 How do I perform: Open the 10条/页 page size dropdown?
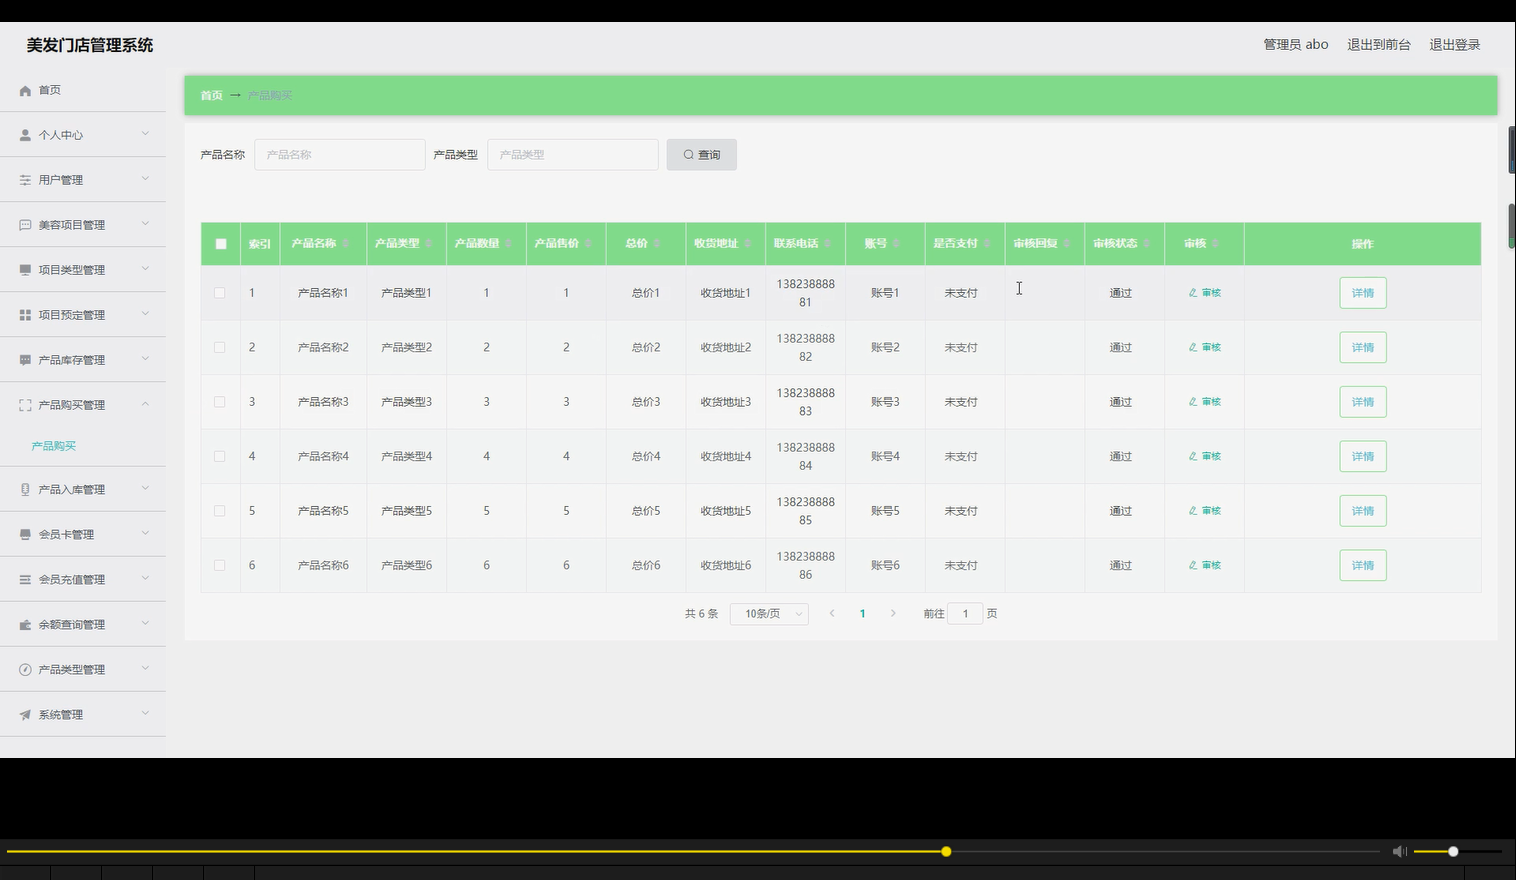[x=769, y=614]
